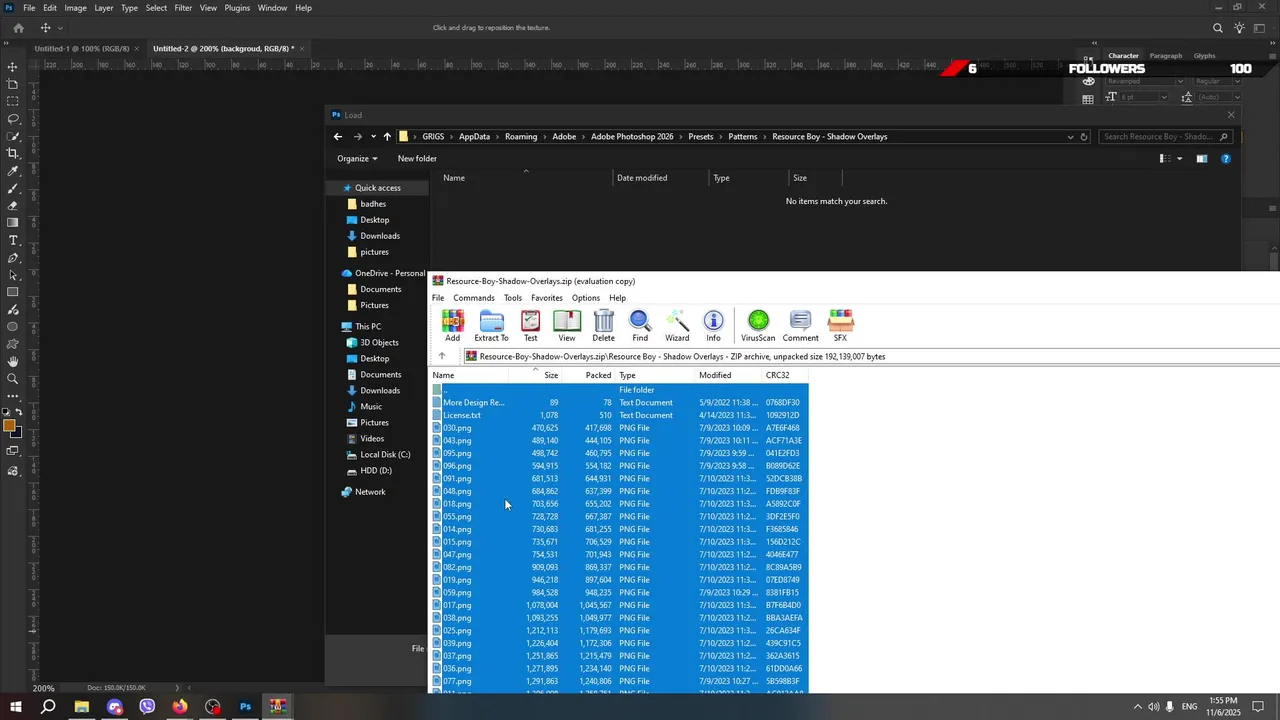The image size is (1280, 720).
Task: Click WinRAR VirusScan icon
Action: [758, 326]
